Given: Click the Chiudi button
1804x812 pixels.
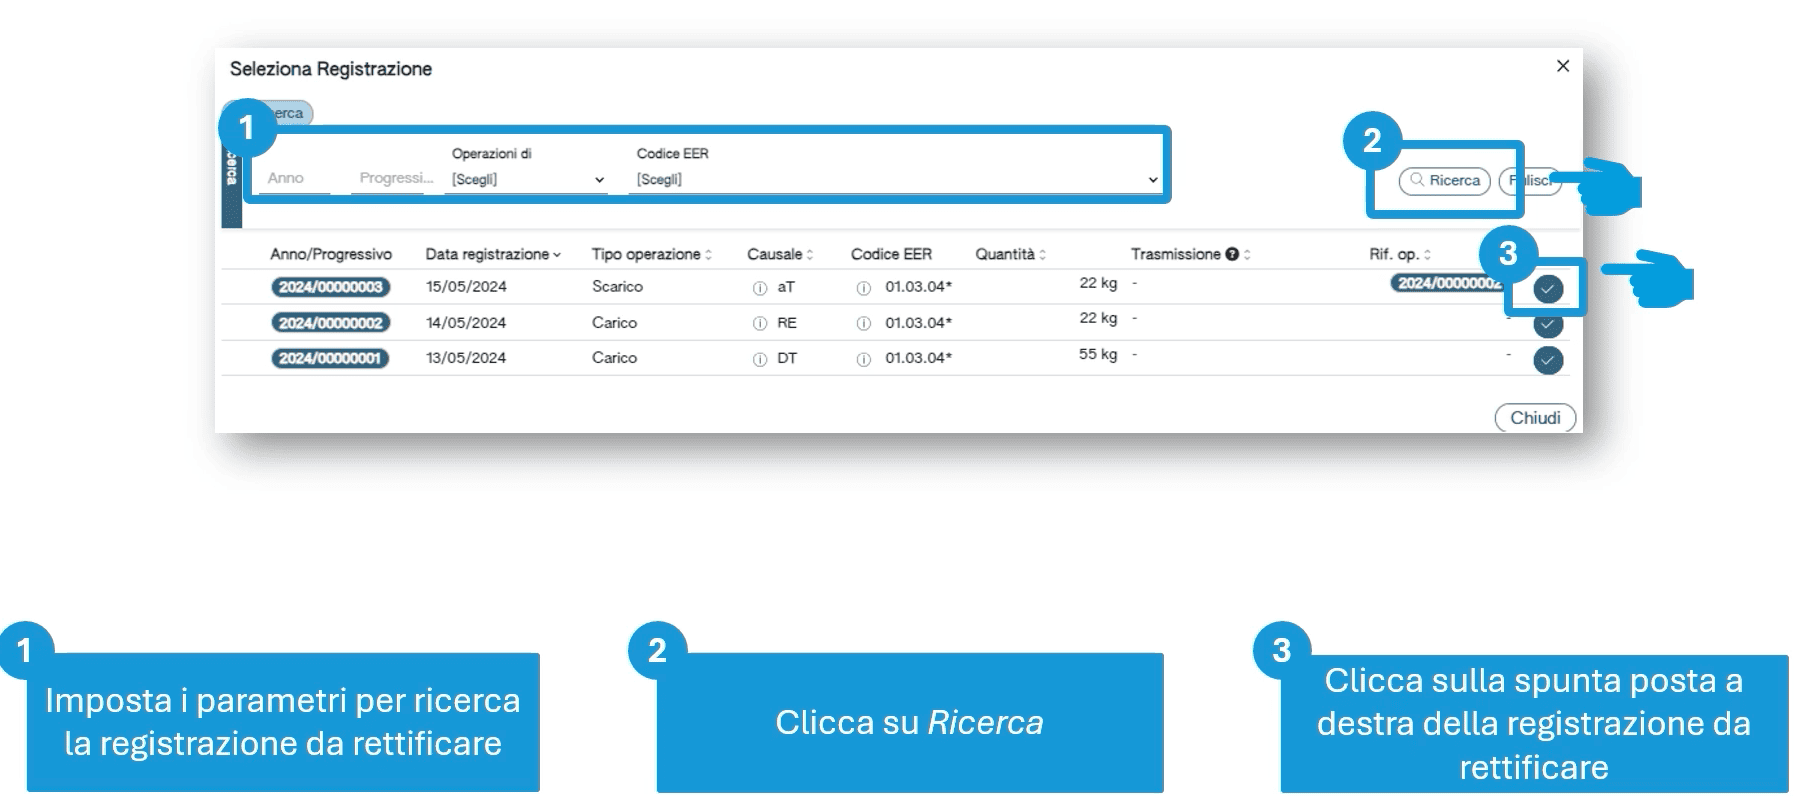Looking at the screenshot, I should coord(1535,418).
